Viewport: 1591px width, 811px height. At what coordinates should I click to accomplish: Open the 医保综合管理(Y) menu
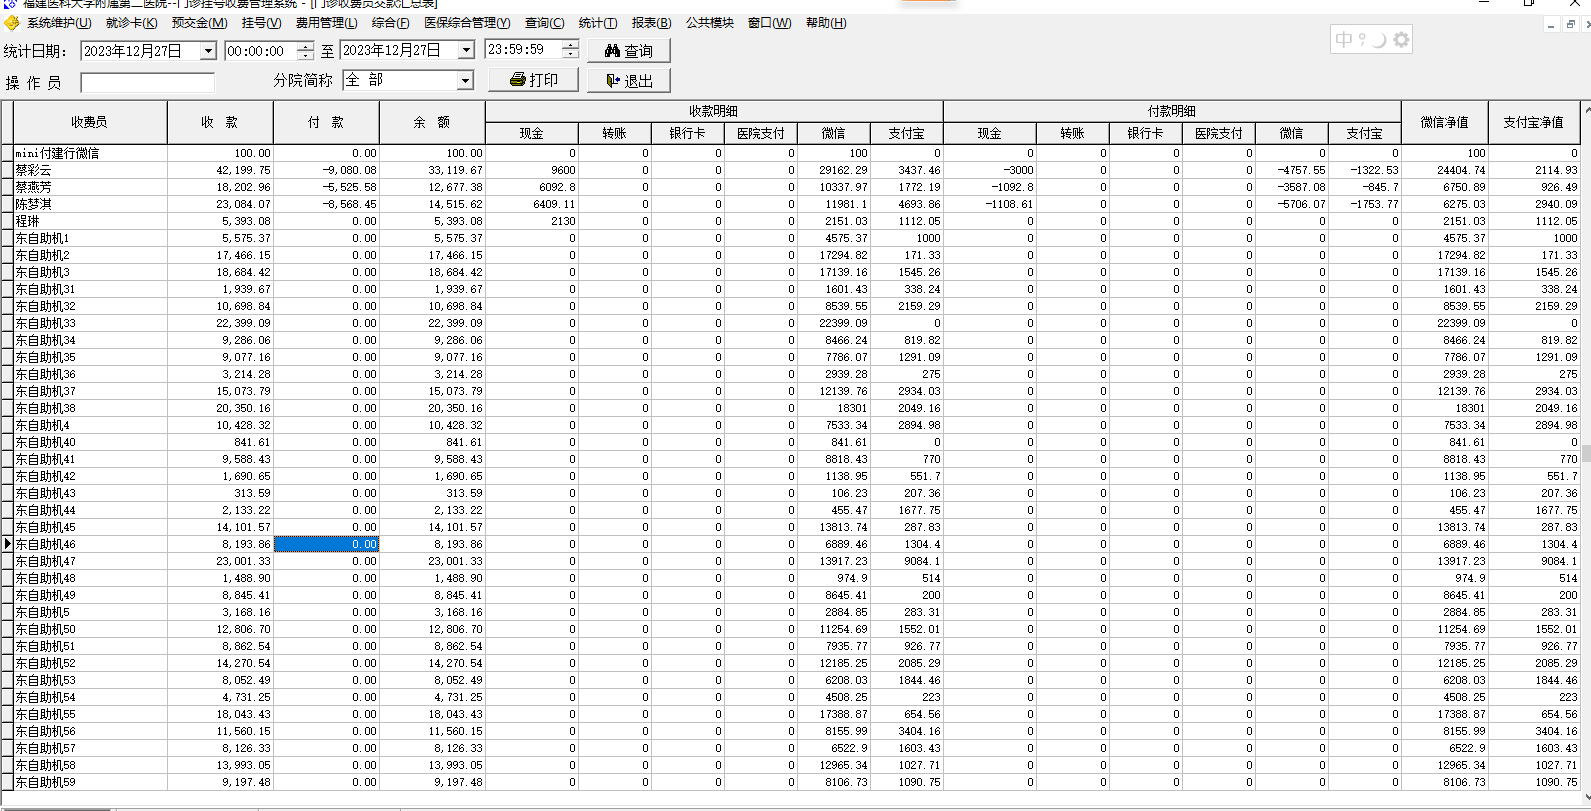pos(467,23)
